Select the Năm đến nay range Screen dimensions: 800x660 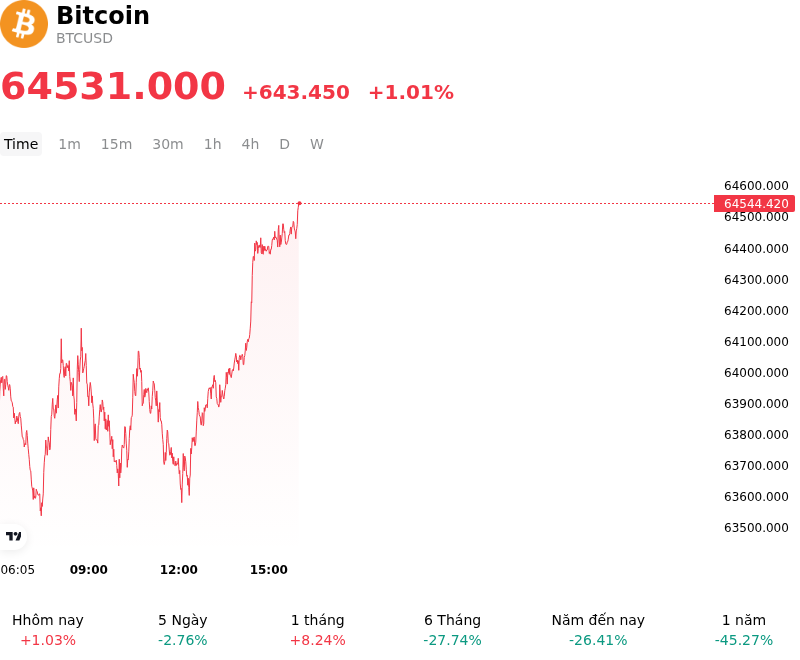pos(598,630)
